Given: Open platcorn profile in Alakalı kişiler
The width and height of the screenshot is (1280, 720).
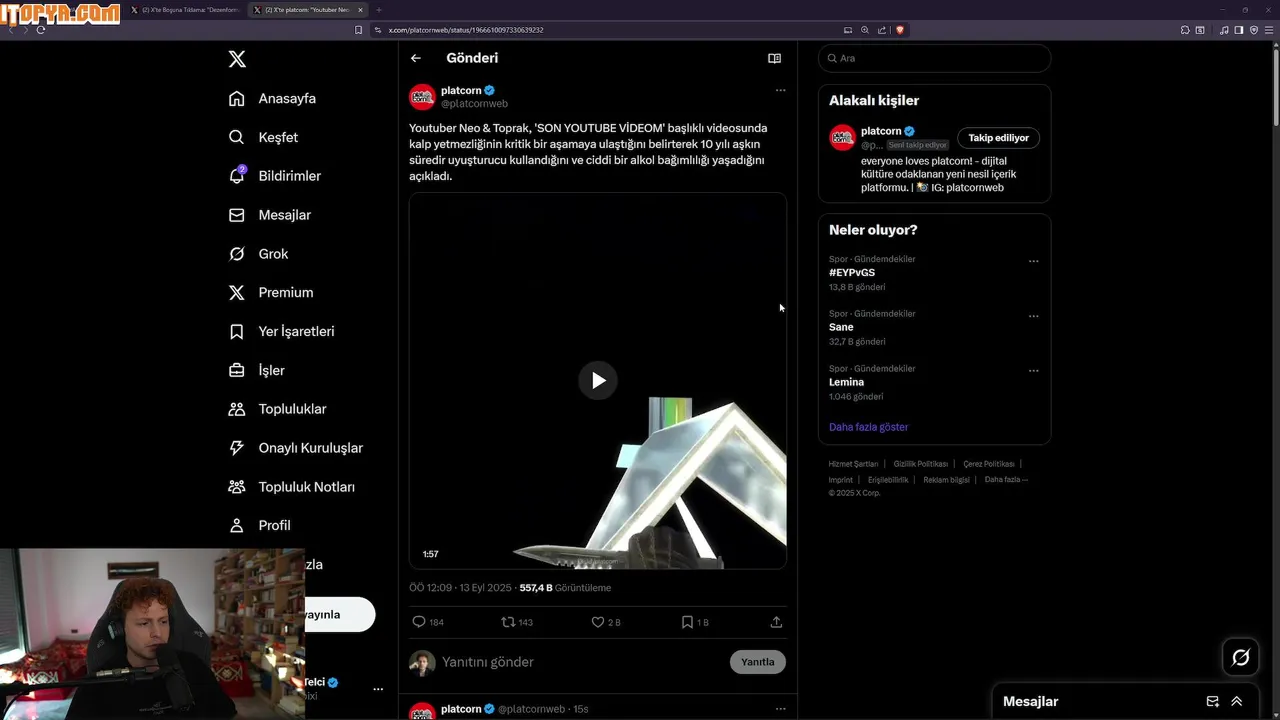Looking at the screenshot, I should tap(880, 131).
